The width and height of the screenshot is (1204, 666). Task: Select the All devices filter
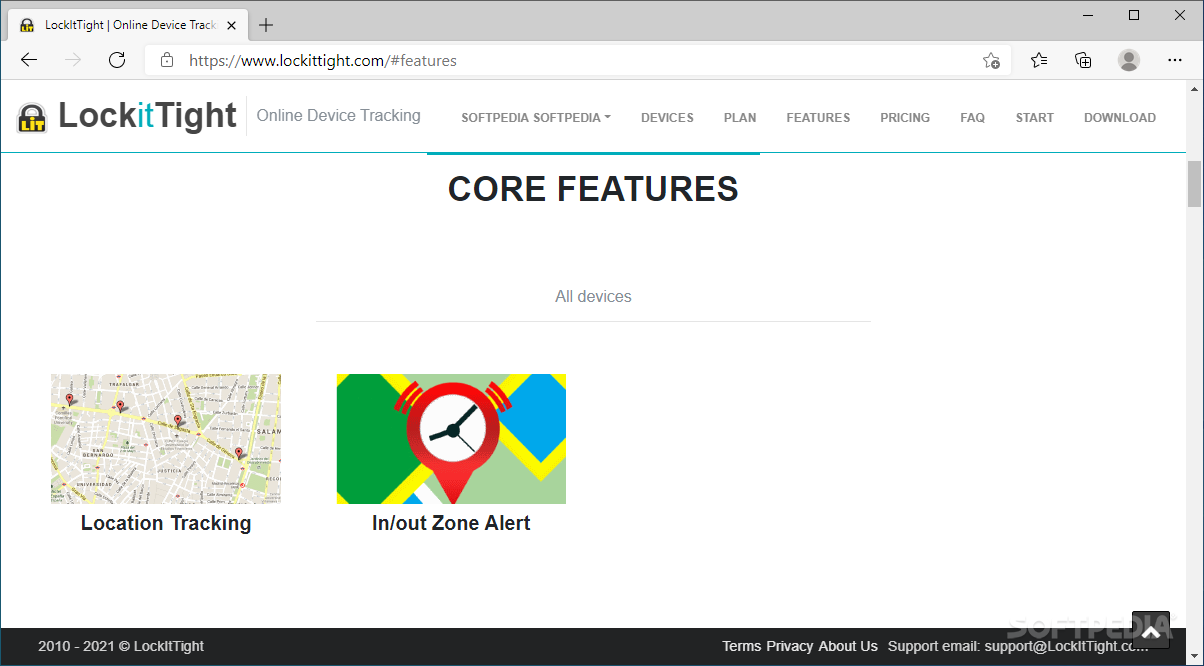pyautogui.click(x=593, y=297)
